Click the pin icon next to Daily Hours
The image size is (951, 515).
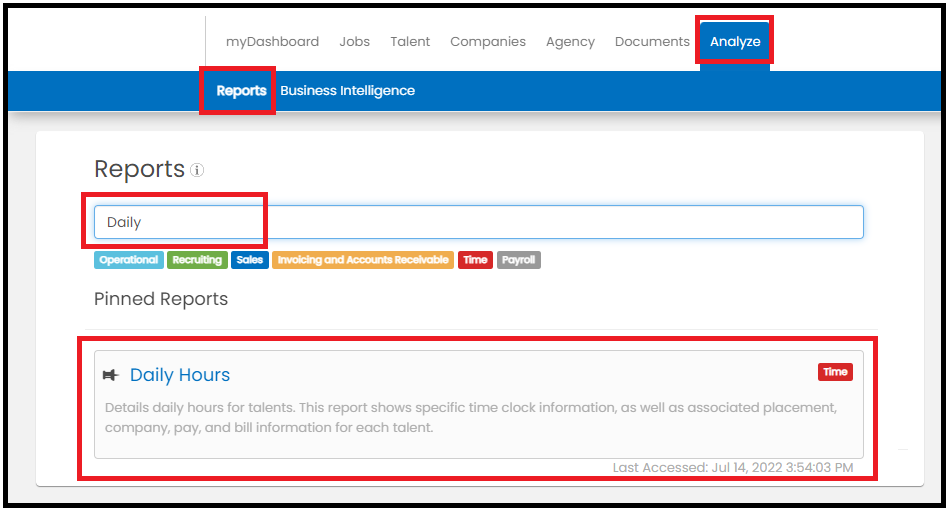click(x=110, y=375)
